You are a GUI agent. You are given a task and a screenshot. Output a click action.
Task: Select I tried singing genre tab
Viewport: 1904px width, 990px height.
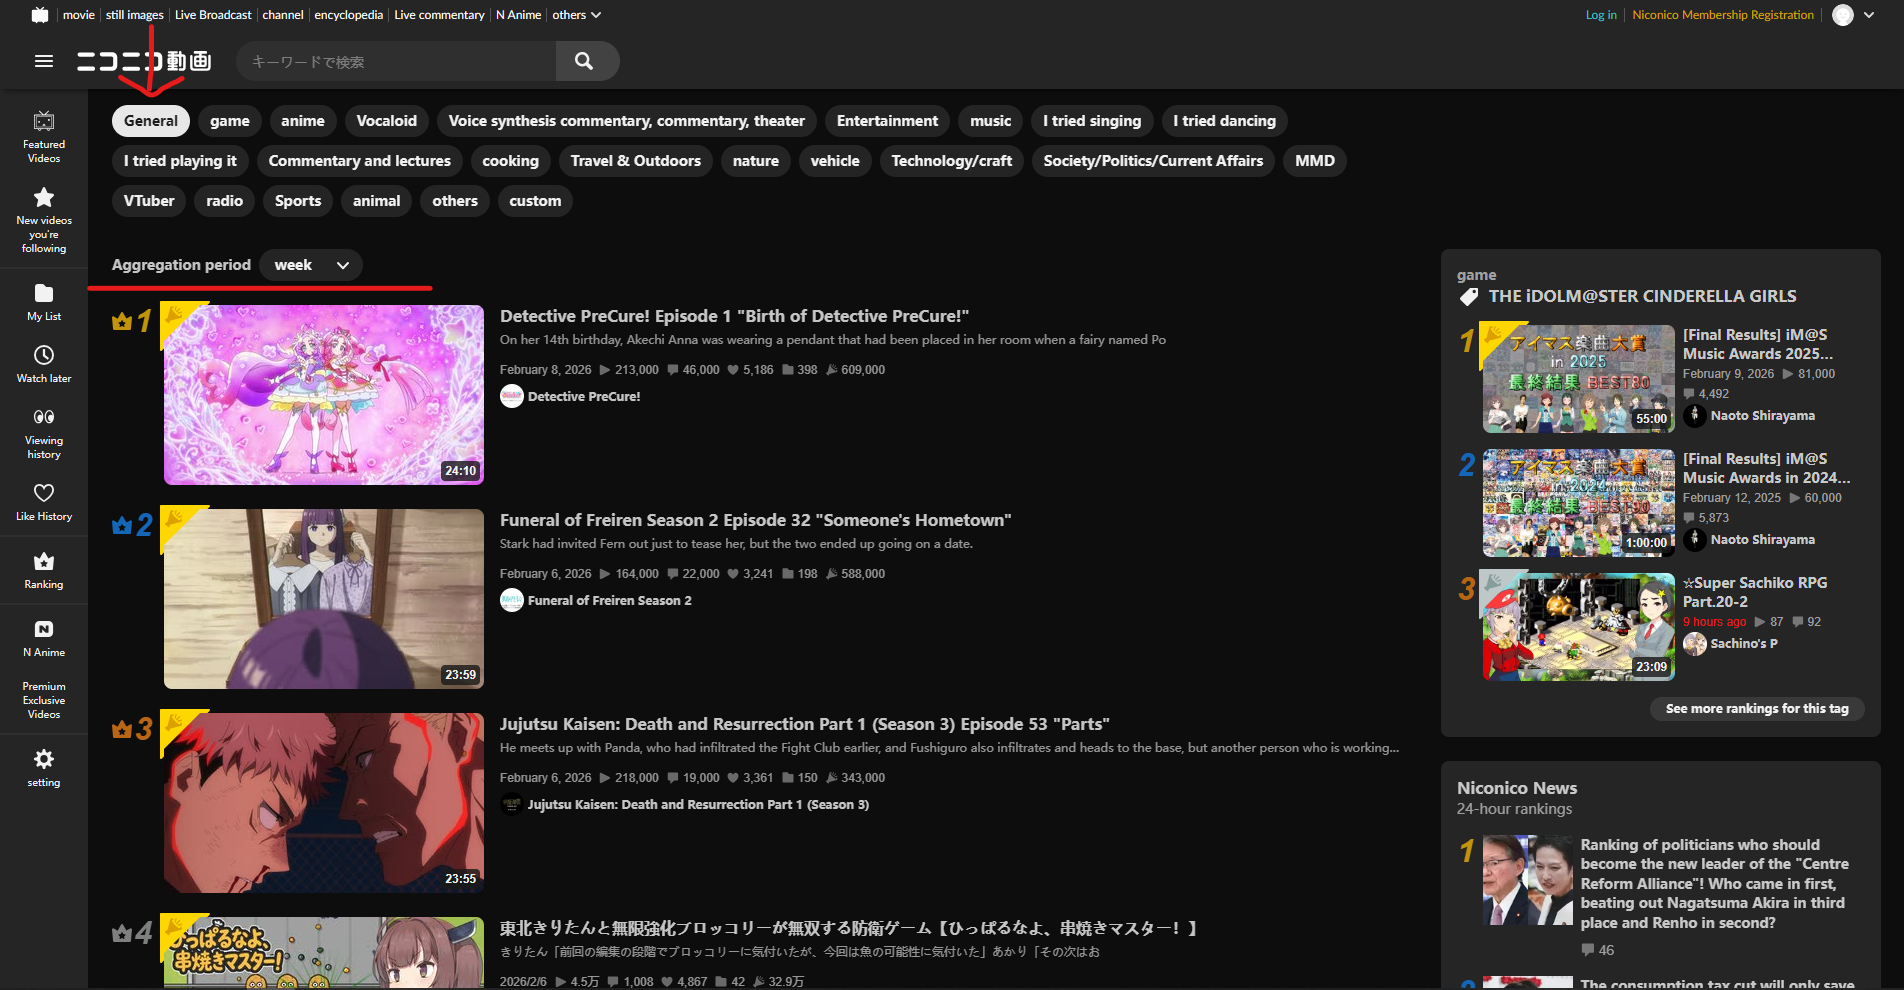coord(1092,121)
